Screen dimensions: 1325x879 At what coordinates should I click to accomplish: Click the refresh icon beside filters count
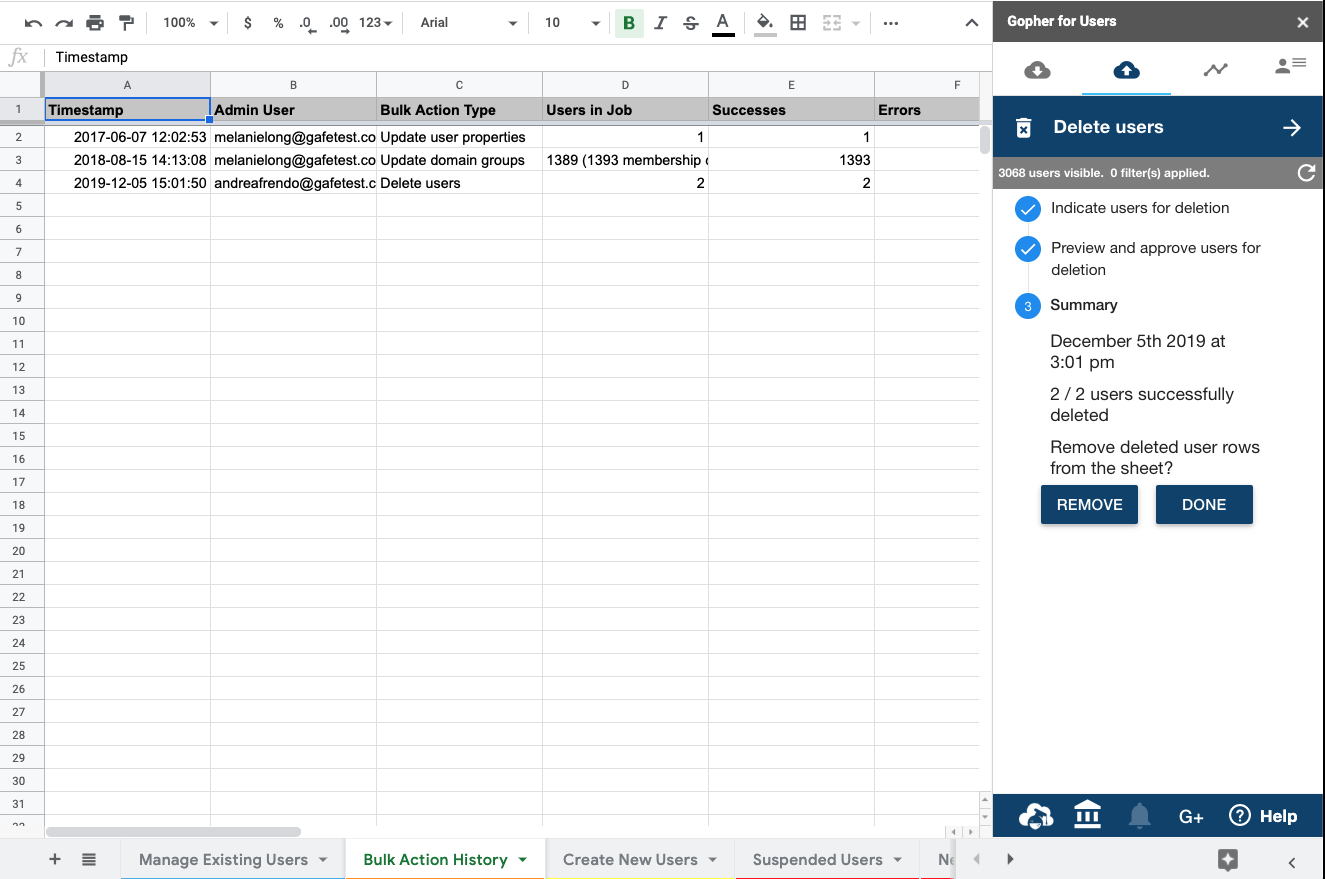1305,173
